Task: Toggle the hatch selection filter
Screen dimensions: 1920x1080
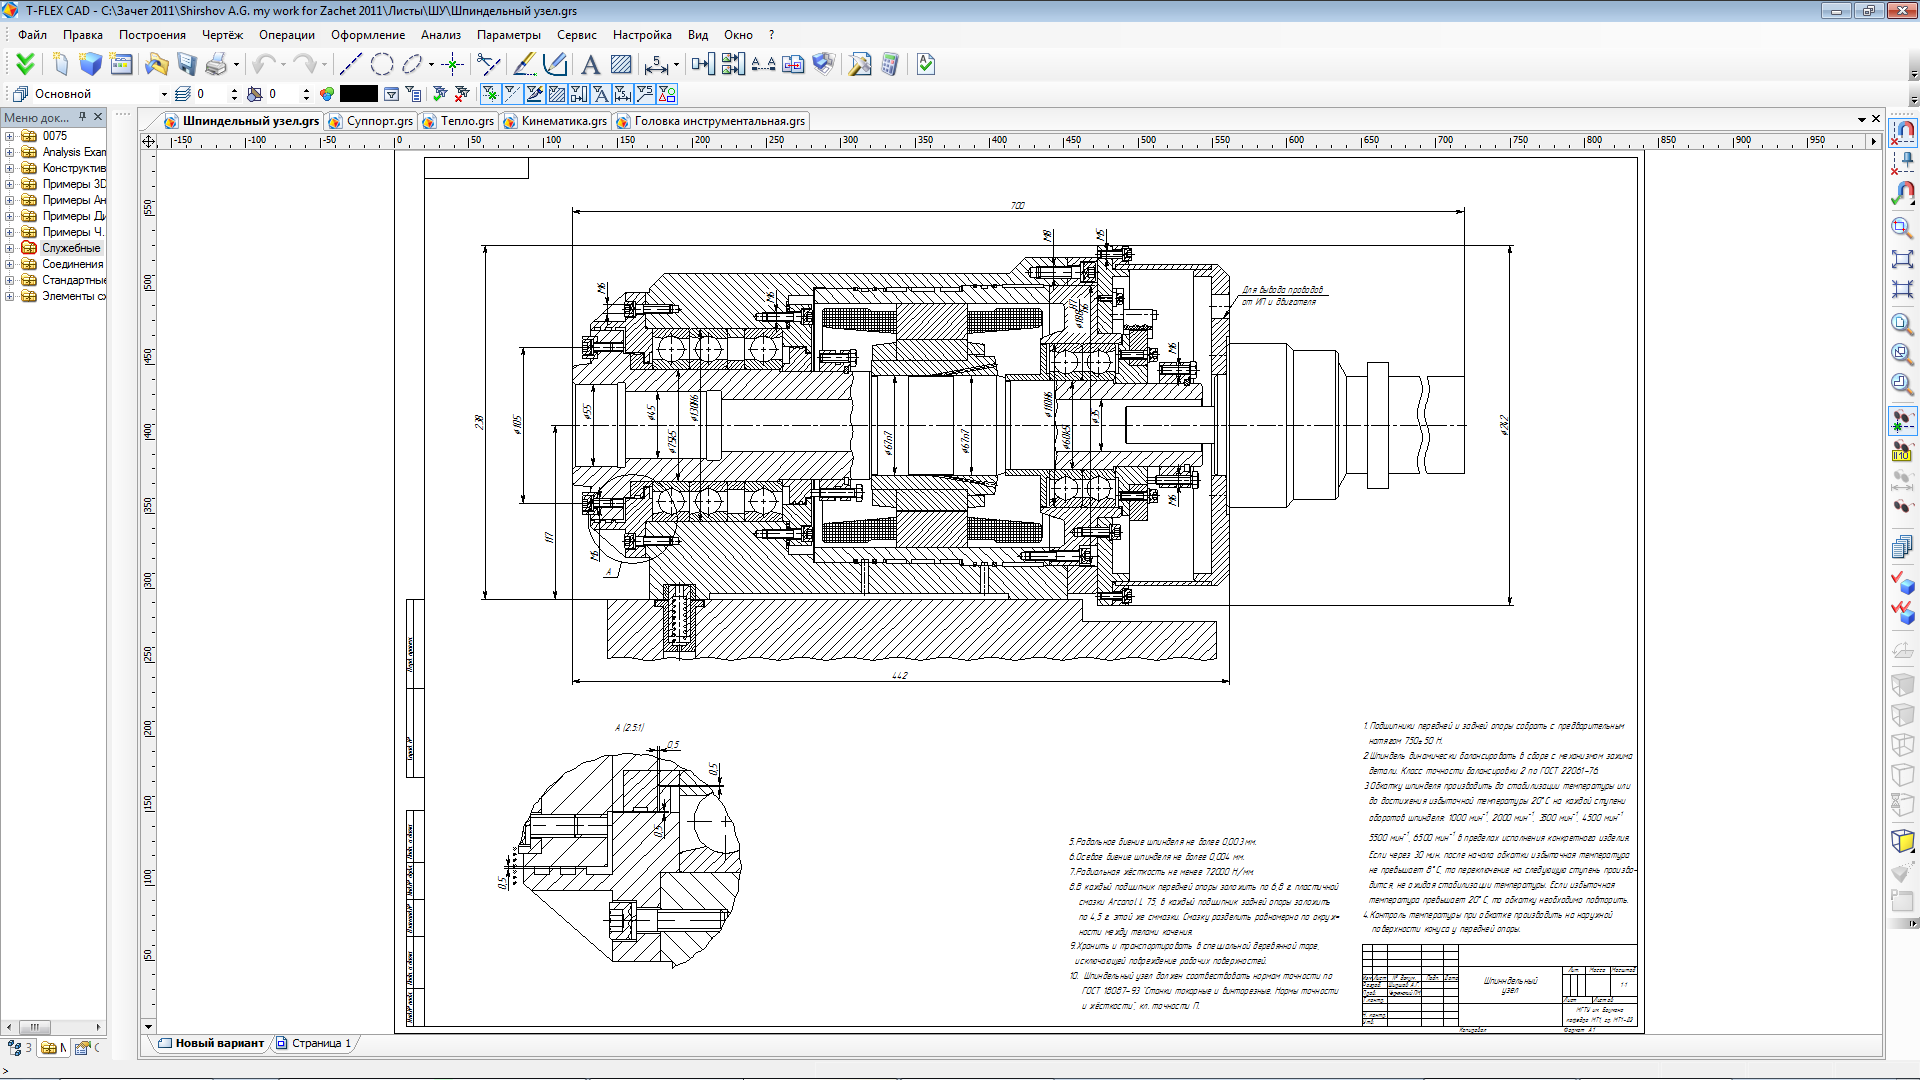Action: [x=556, y=94]
